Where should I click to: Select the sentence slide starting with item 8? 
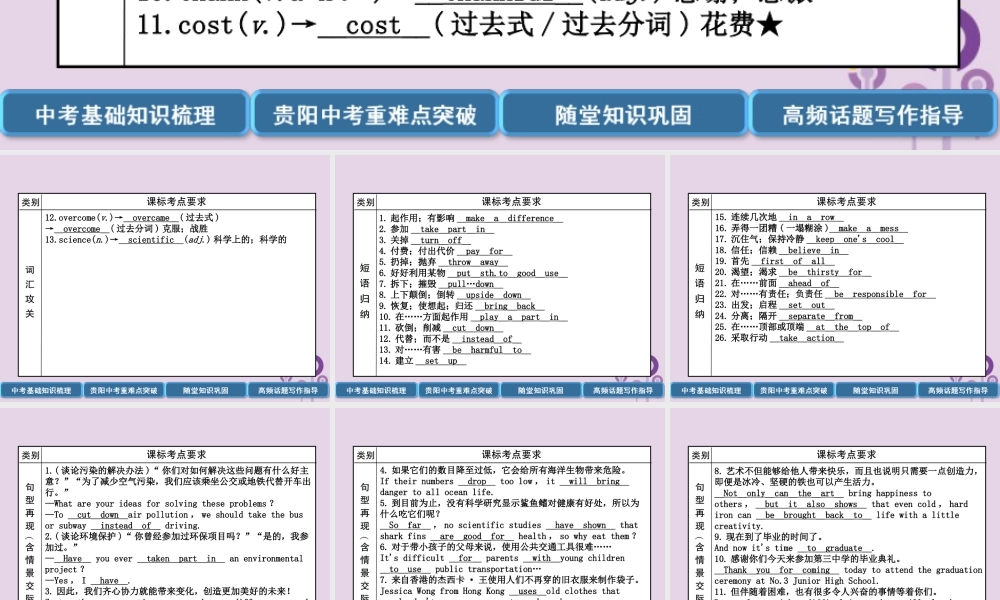click(x=835, y=504)
